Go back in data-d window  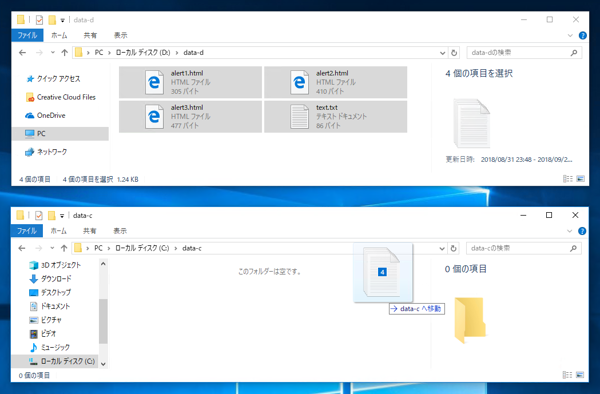point(23,53)
